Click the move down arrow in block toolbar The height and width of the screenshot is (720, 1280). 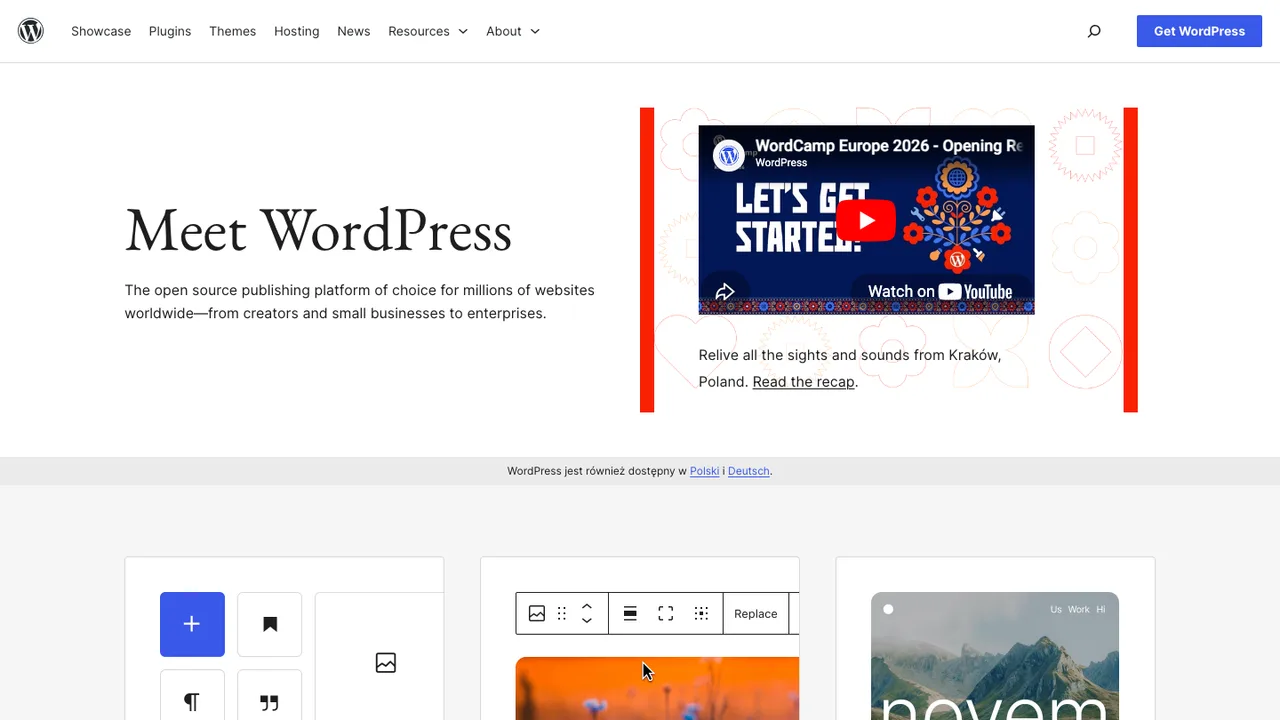point(587,622)
